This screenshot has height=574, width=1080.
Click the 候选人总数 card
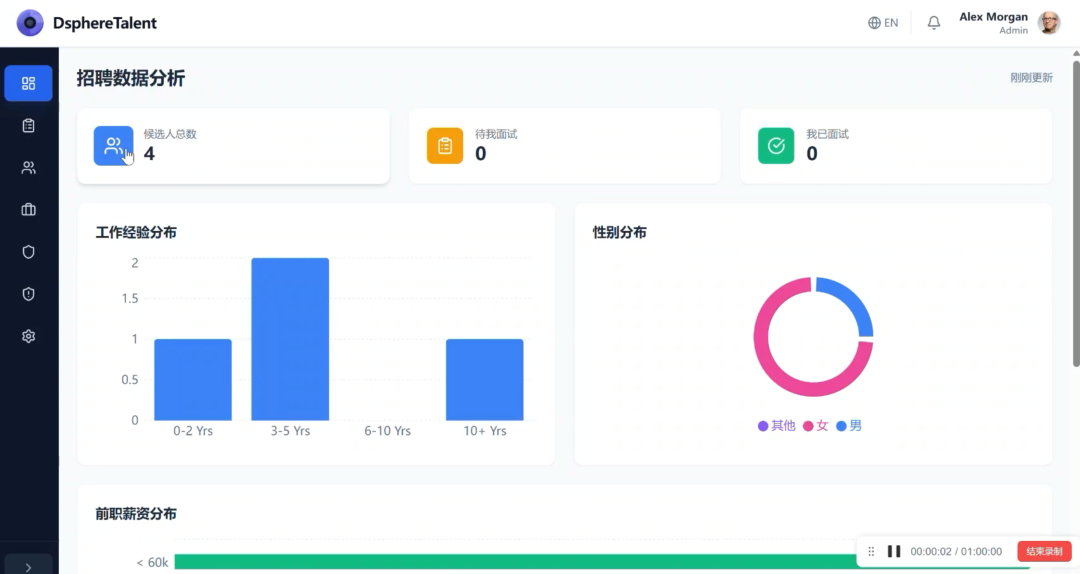233,146
